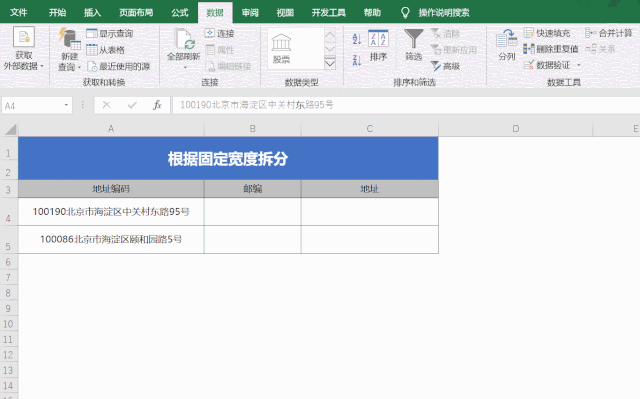The image size is (640, 399).
Task: Click the 地址 header cell
Action: 370,189
